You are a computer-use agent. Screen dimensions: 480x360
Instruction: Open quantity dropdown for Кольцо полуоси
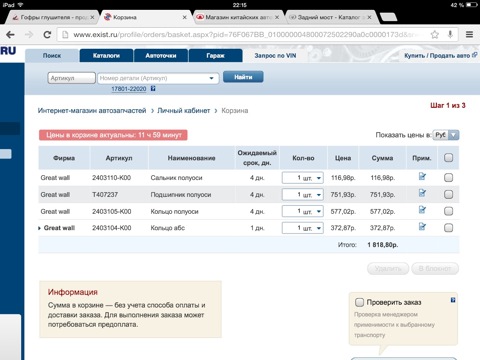pos(303,211)
